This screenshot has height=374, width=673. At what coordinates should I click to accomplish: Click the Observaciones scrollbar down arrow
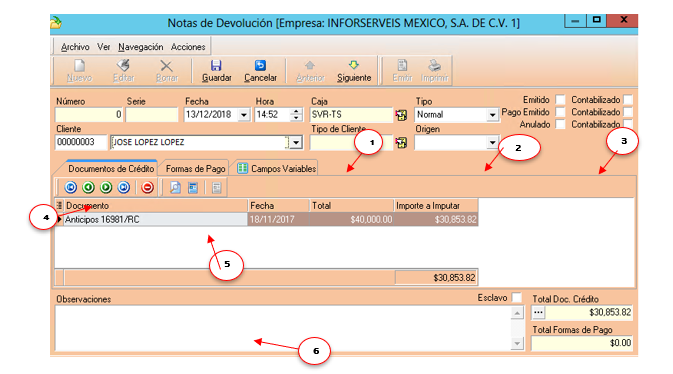coord(517,344)
